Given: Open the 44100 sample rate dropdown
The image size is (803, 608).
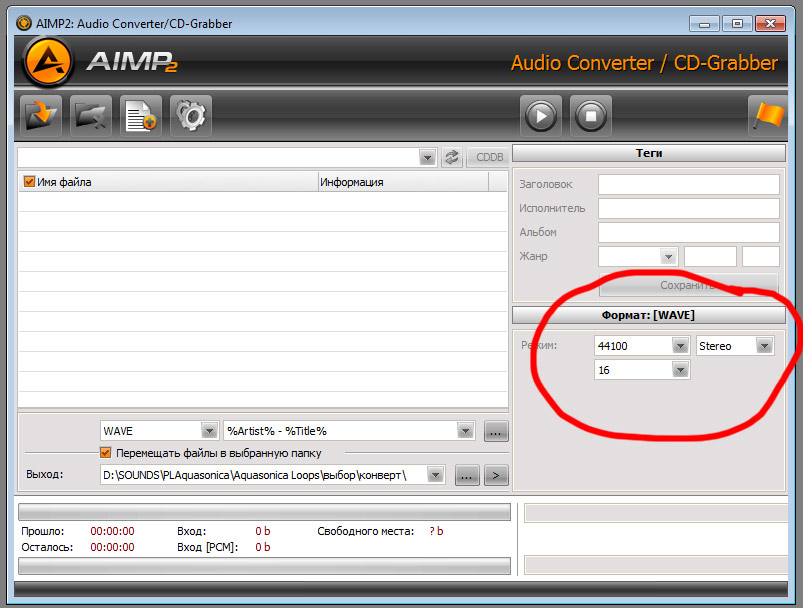Looking at the screenshot, I should click(680, 346).
